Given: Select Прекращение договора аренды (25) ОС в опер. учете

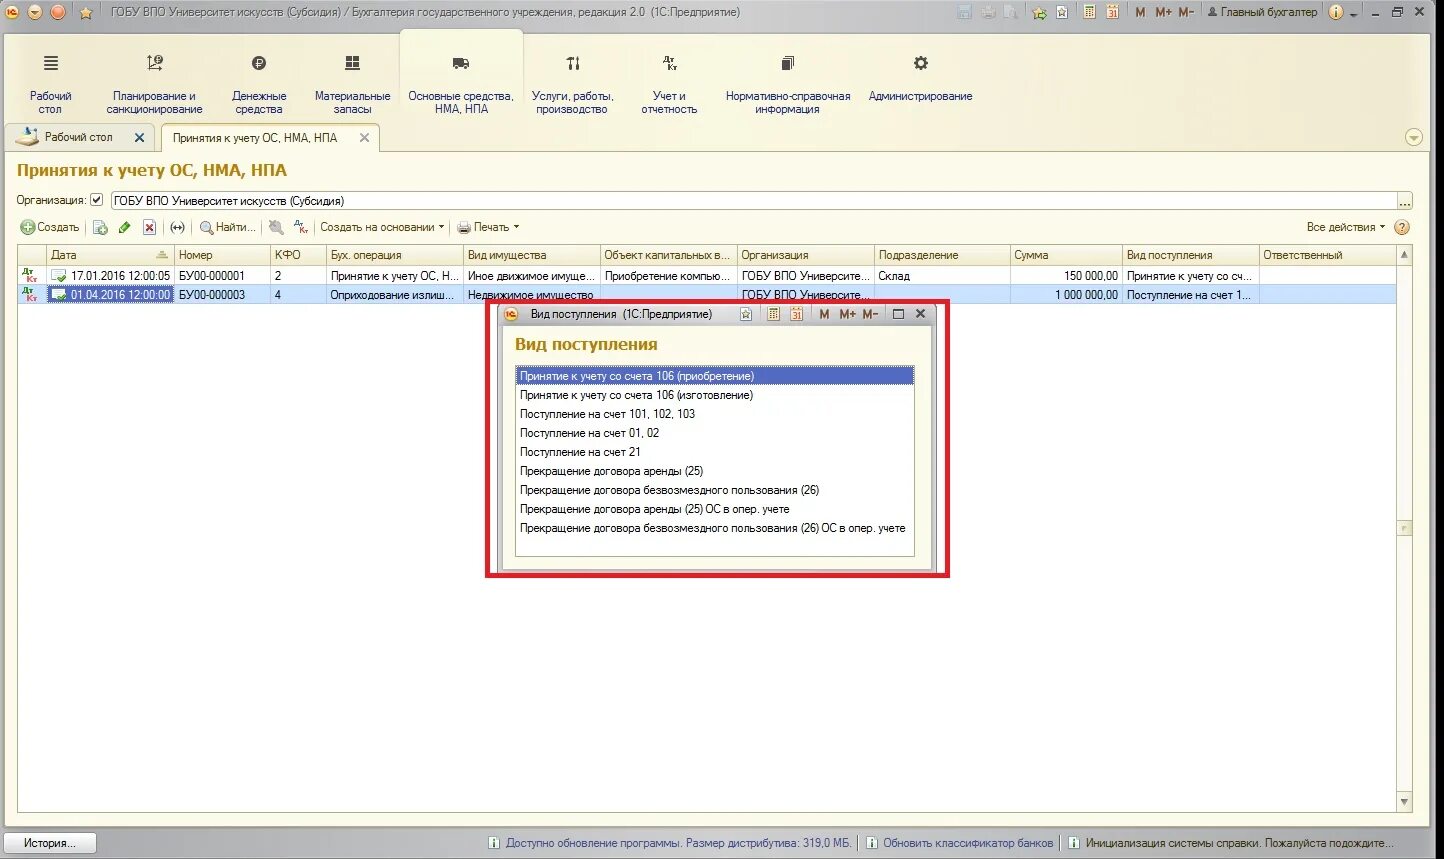Looking at the screenshot, I should coord(714,509).
